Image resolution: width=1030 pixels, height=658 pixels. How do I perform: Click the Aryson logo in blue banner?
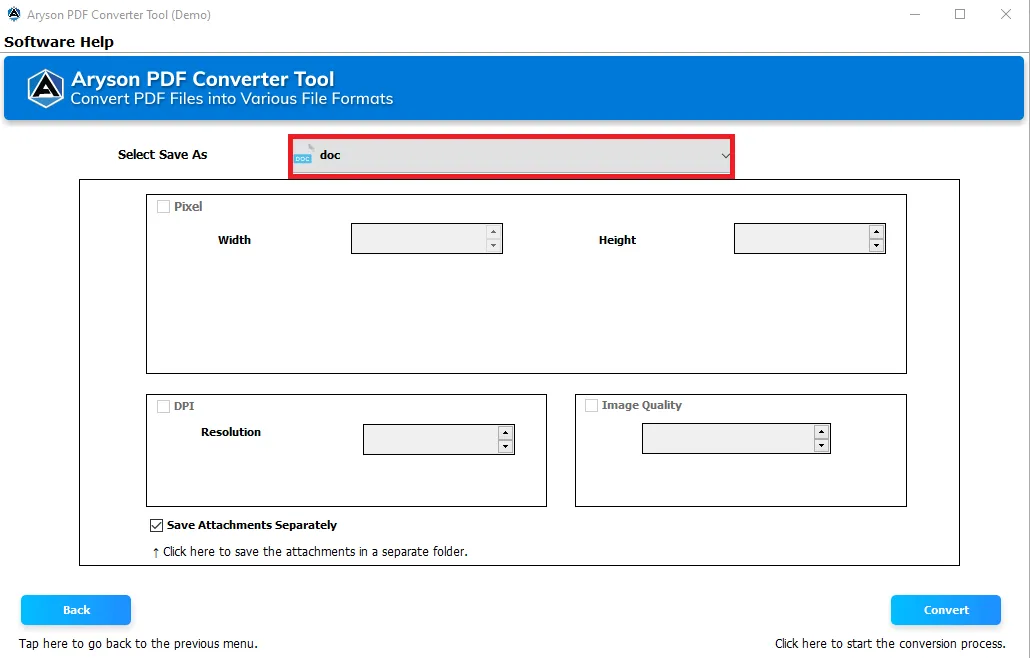click(x=45, y=88)
